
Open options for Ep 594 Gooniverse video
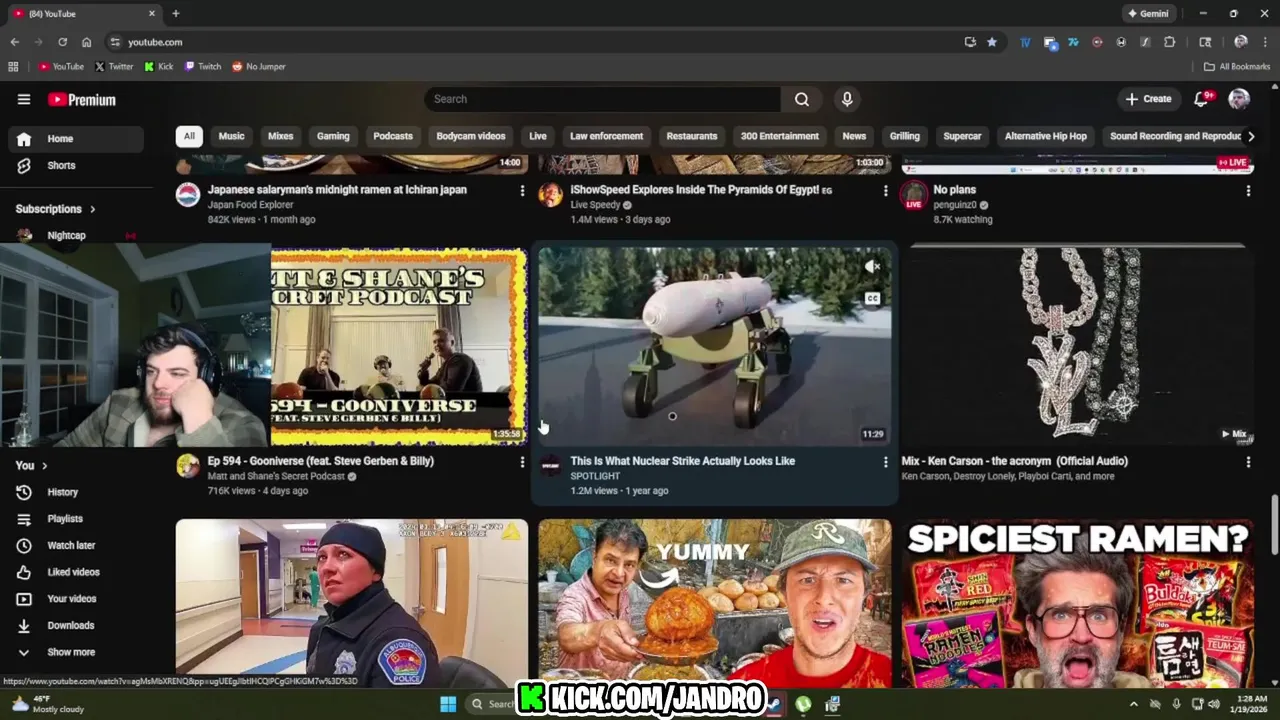click(522, 462)
